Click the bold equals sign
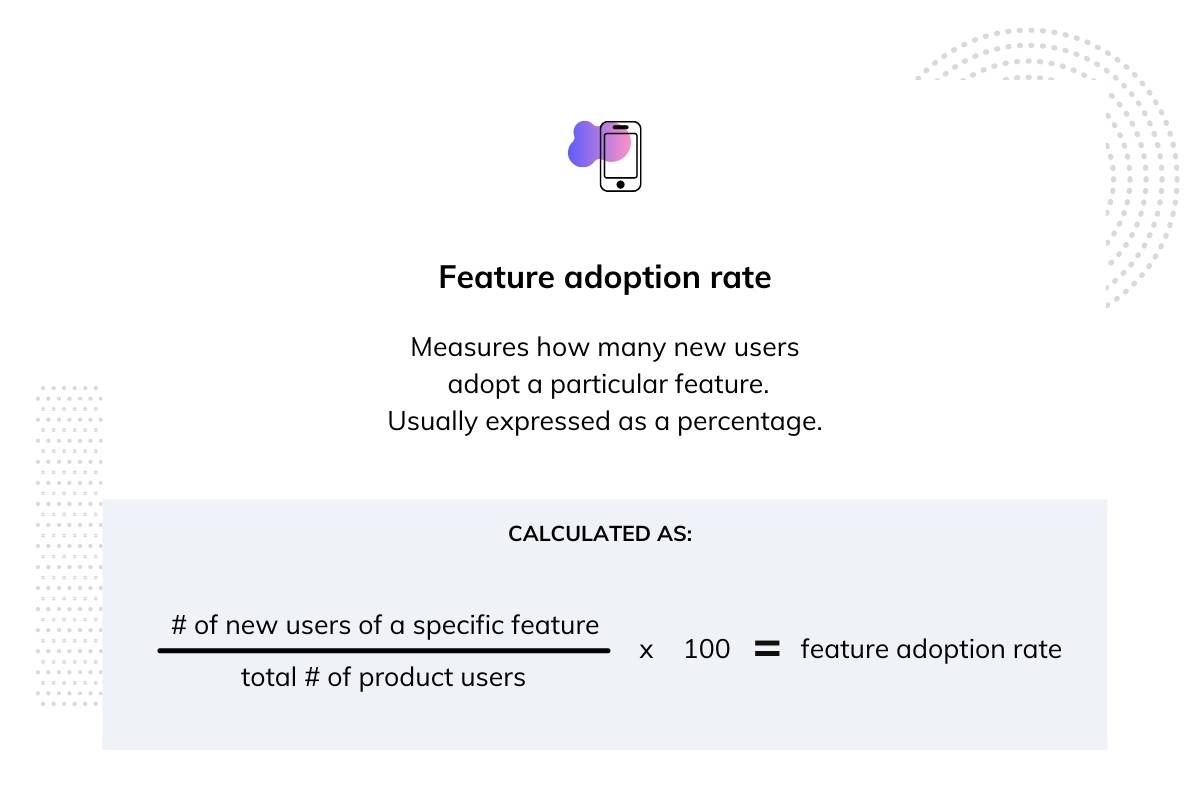The height and width of the screenshot is (800, 1200). coord(766,649)
